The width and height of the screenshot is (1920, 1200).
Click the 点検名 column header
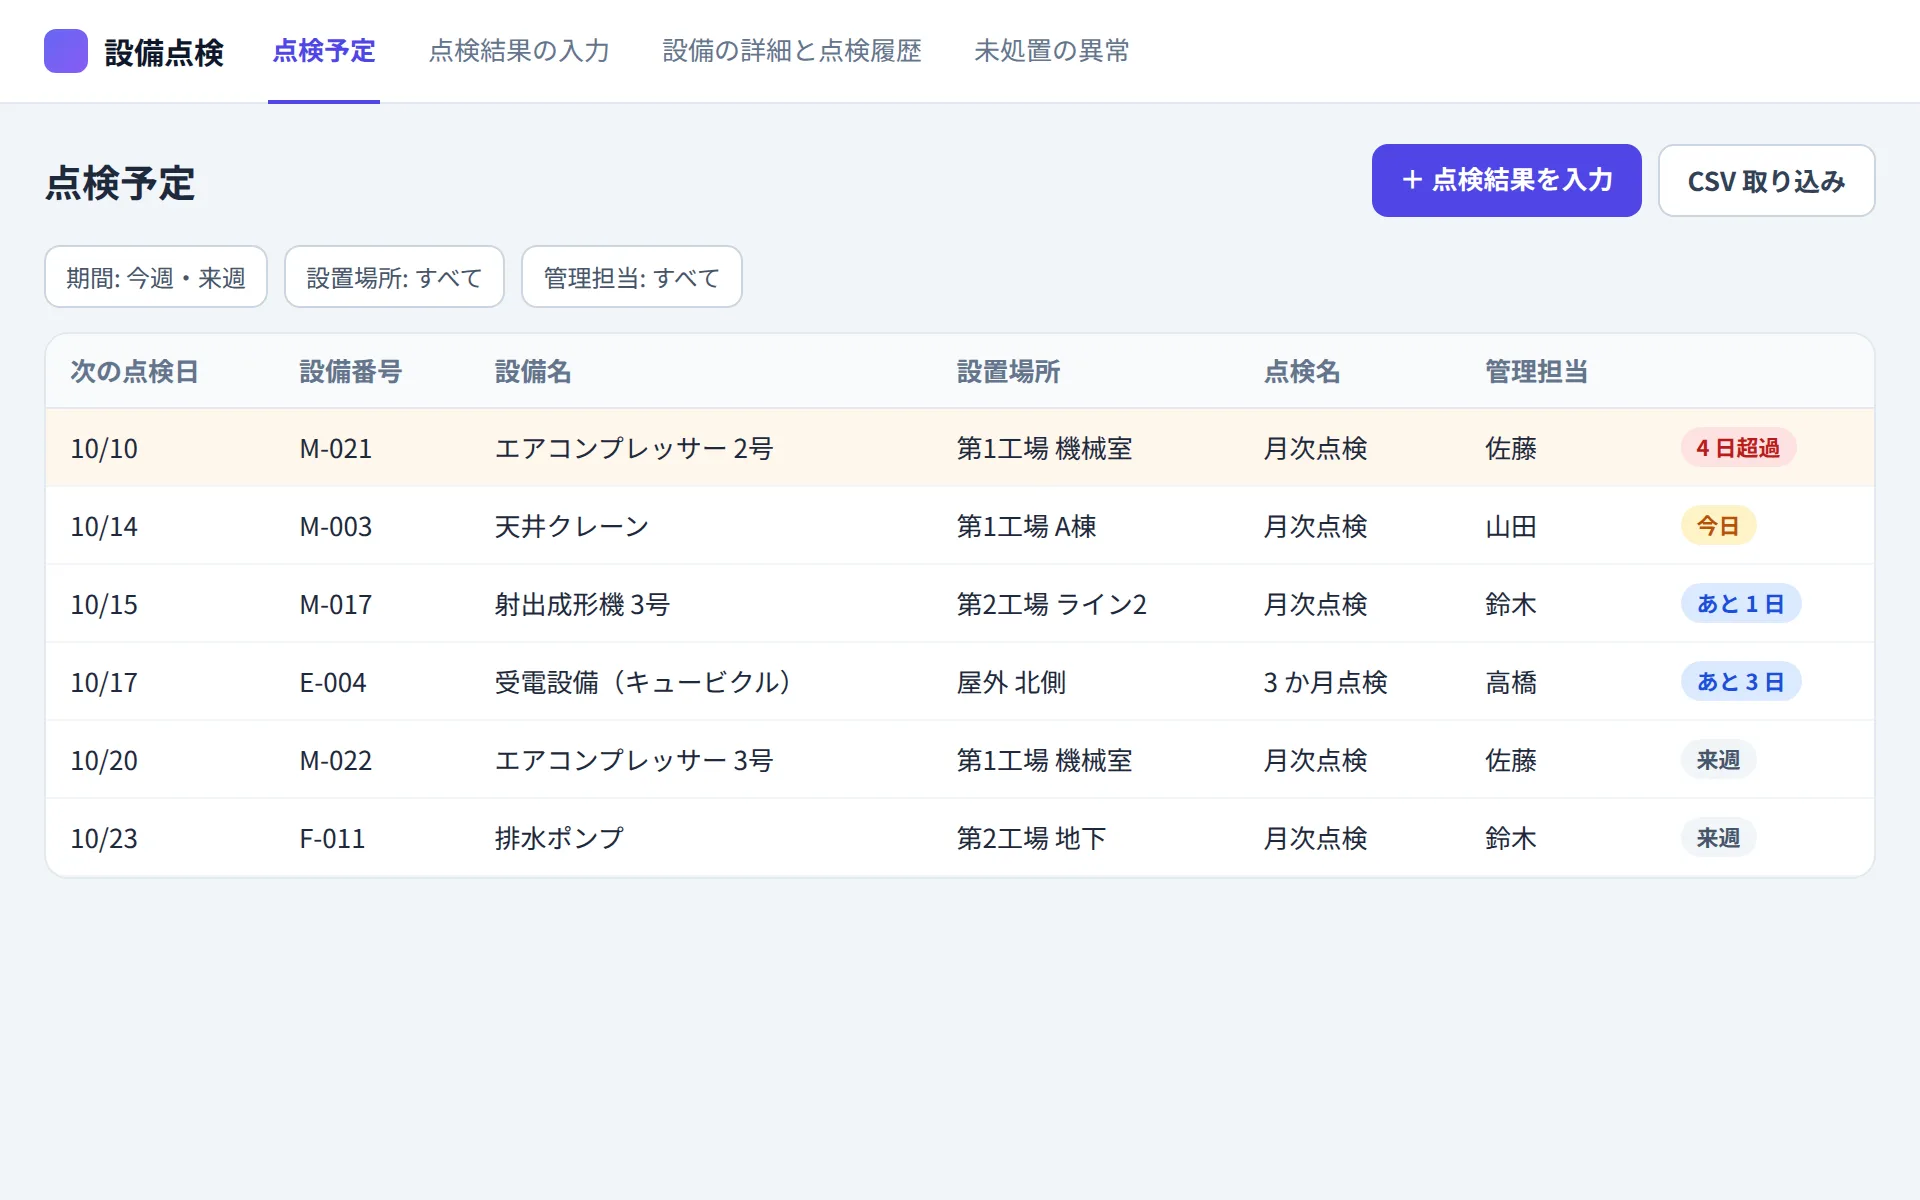pyautogui.click(x=1302, y=372)
